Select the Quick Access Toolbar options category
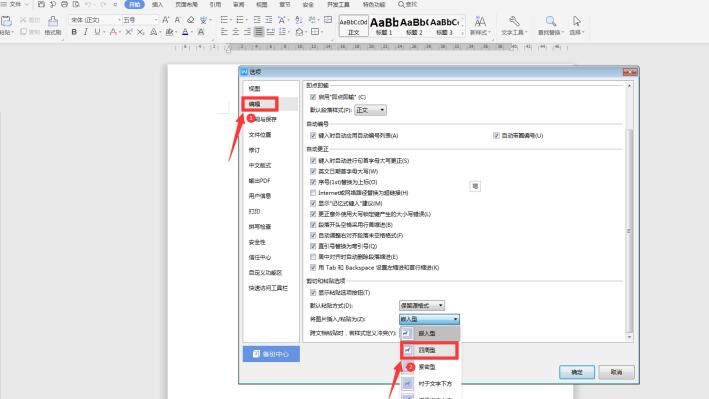709x399 pixels. pos(268,288)
